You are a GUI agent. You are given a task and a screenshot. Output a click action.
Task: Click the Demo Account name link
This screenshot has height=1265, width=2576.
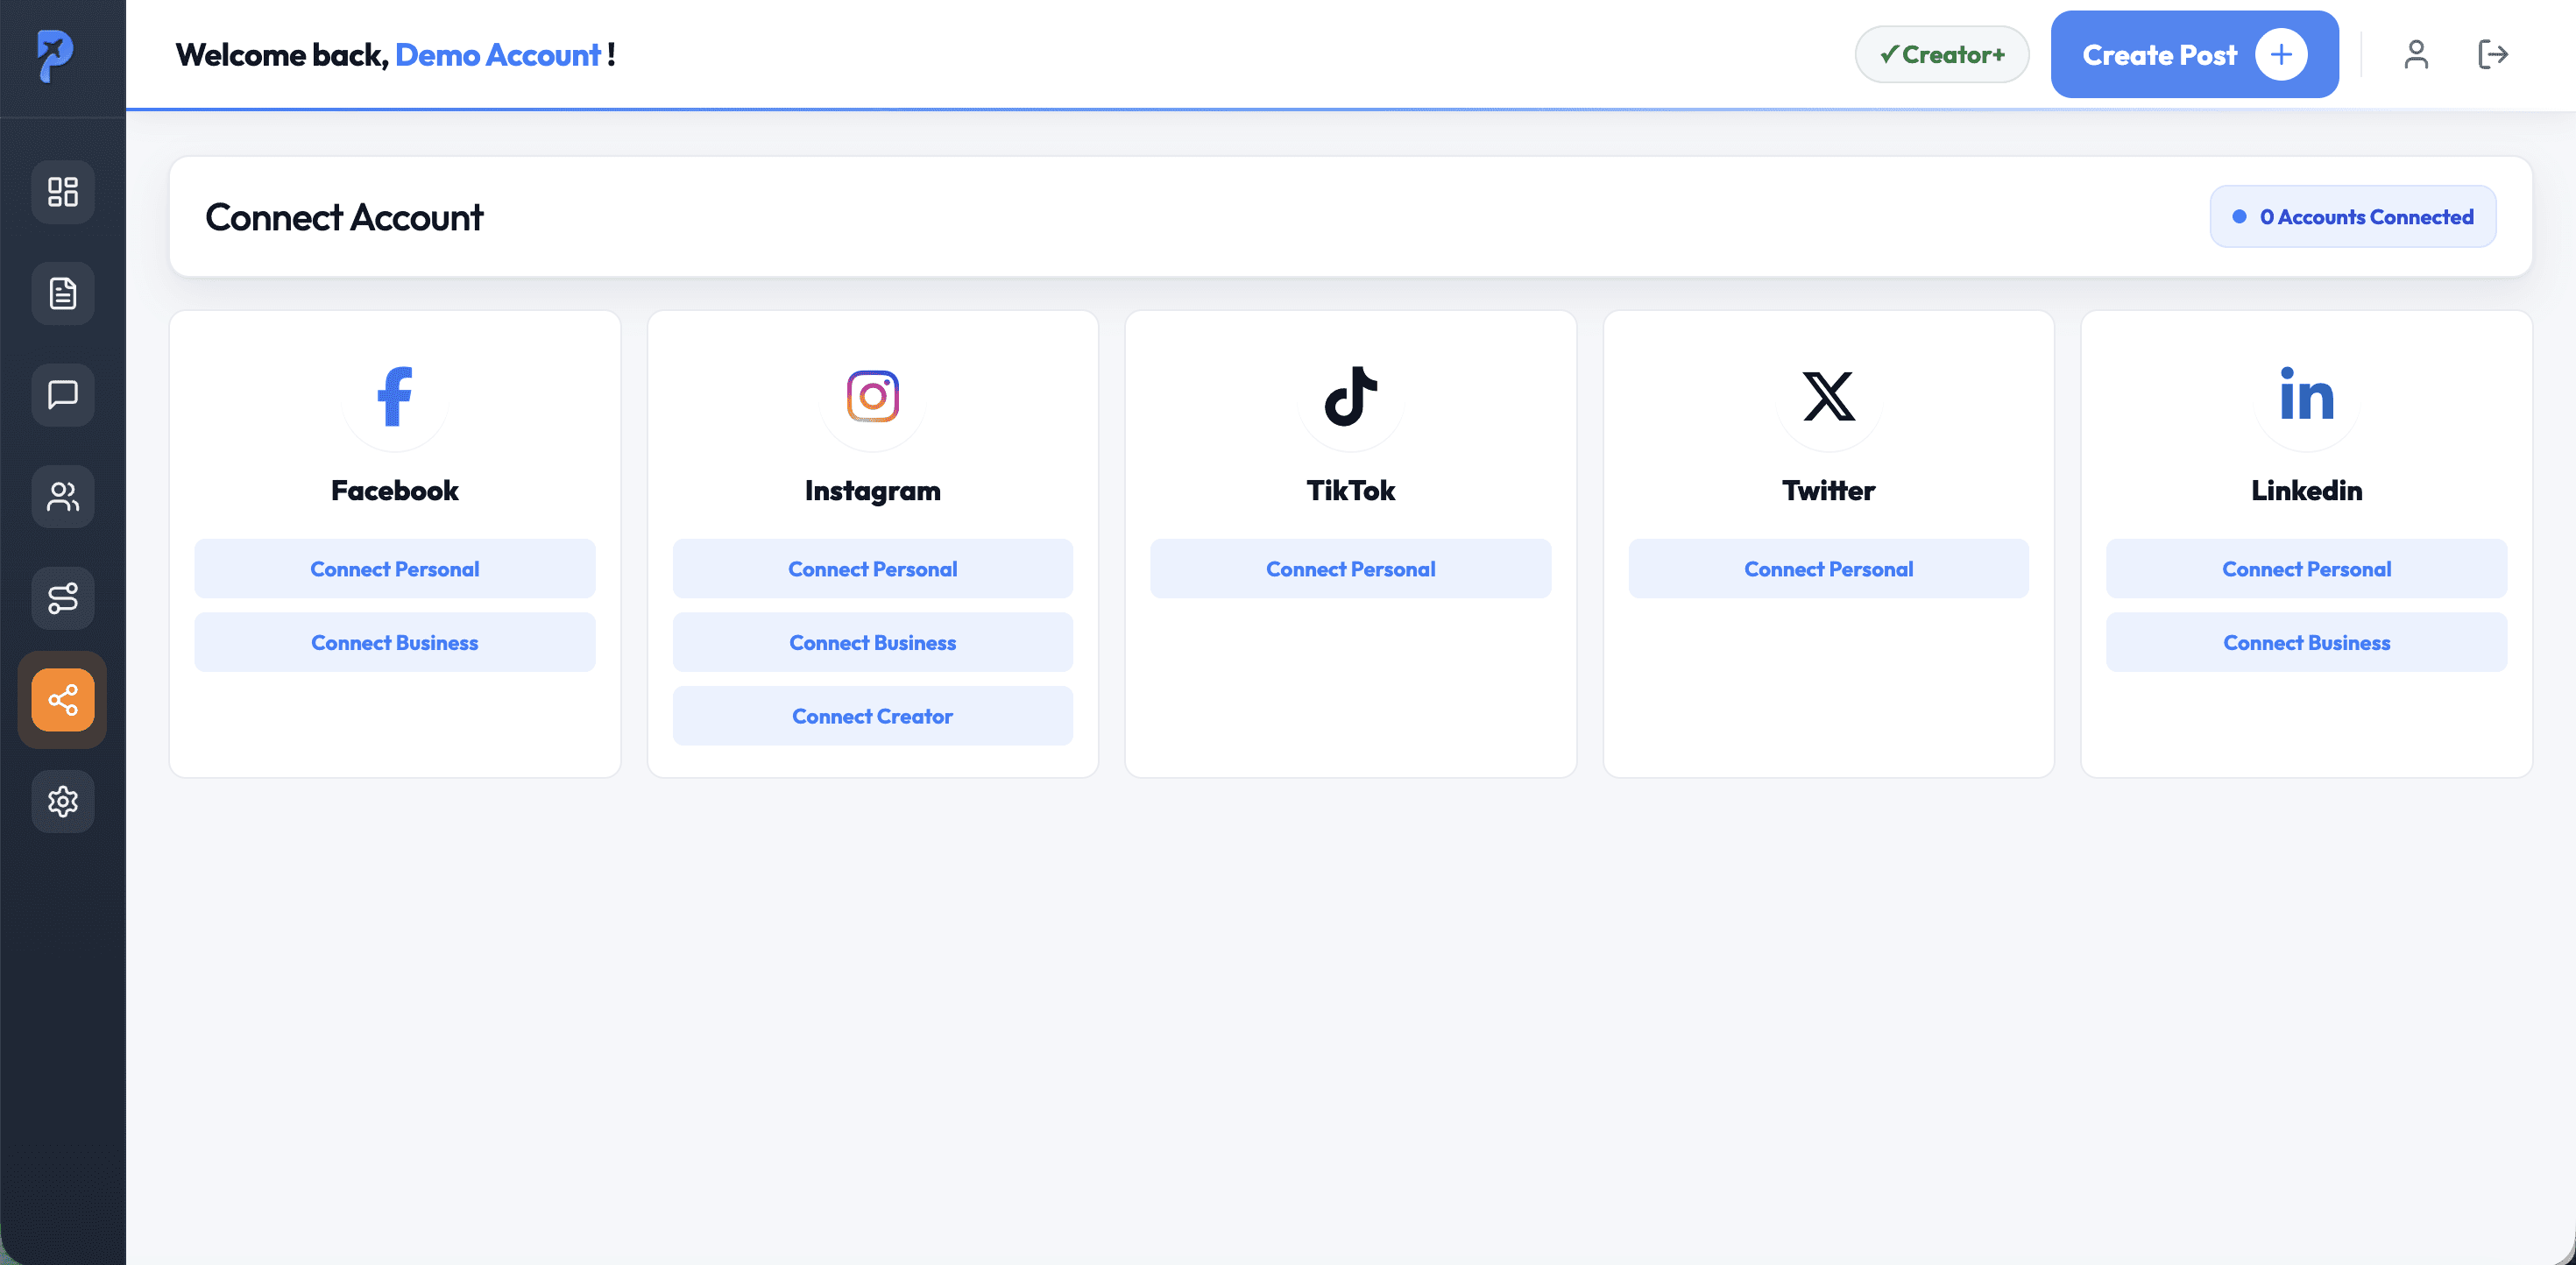(498, 55)
